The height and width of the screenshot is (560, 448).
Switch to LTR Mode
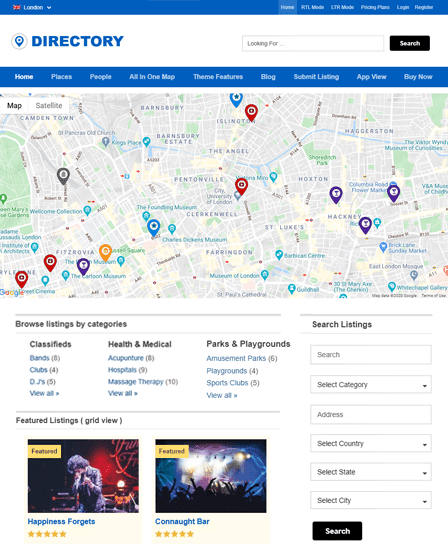point(342,7)
